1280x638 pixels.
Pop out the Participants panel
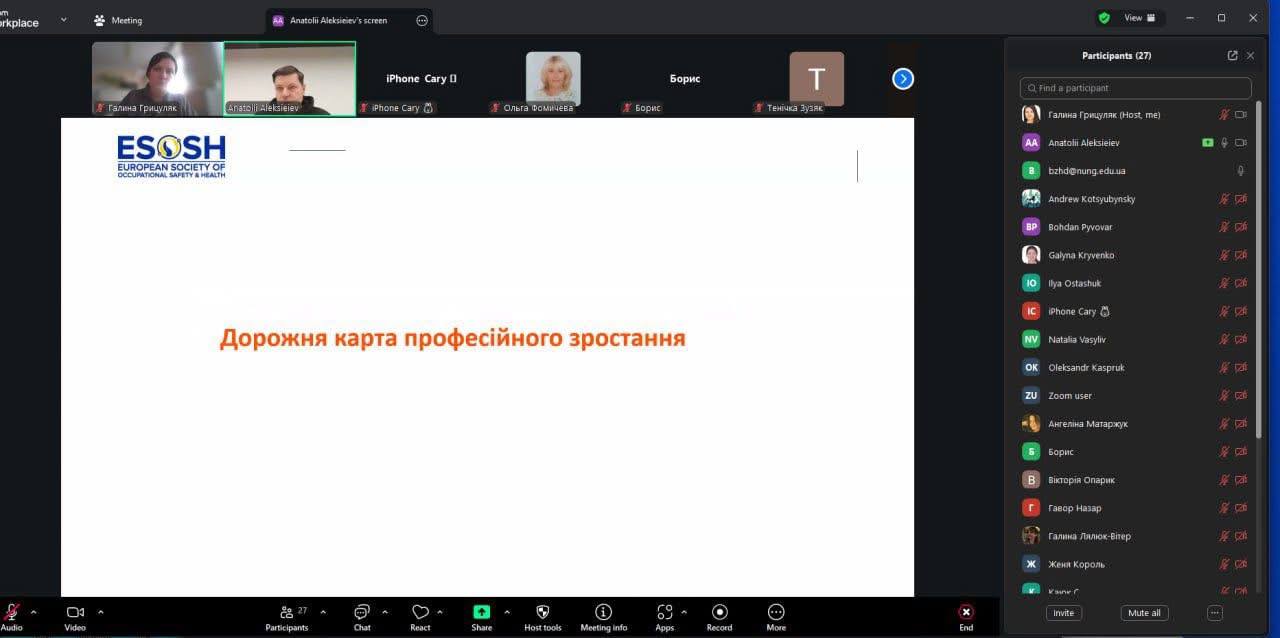pos(1232,56)
